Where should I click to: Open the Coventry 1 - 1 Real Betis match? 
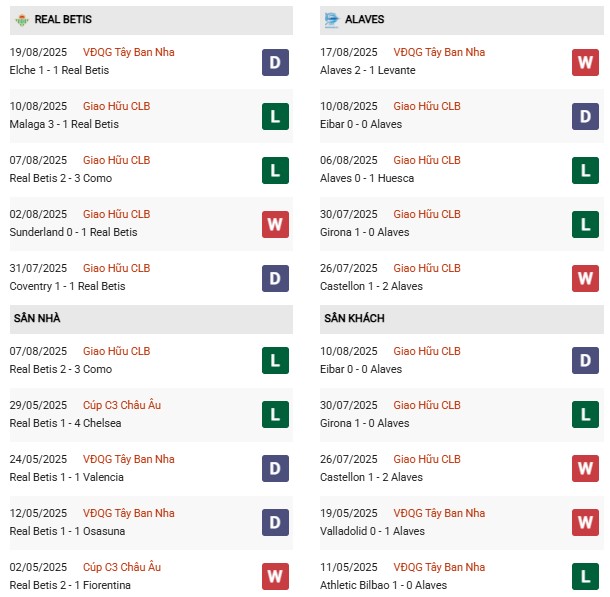coord(67,286)
